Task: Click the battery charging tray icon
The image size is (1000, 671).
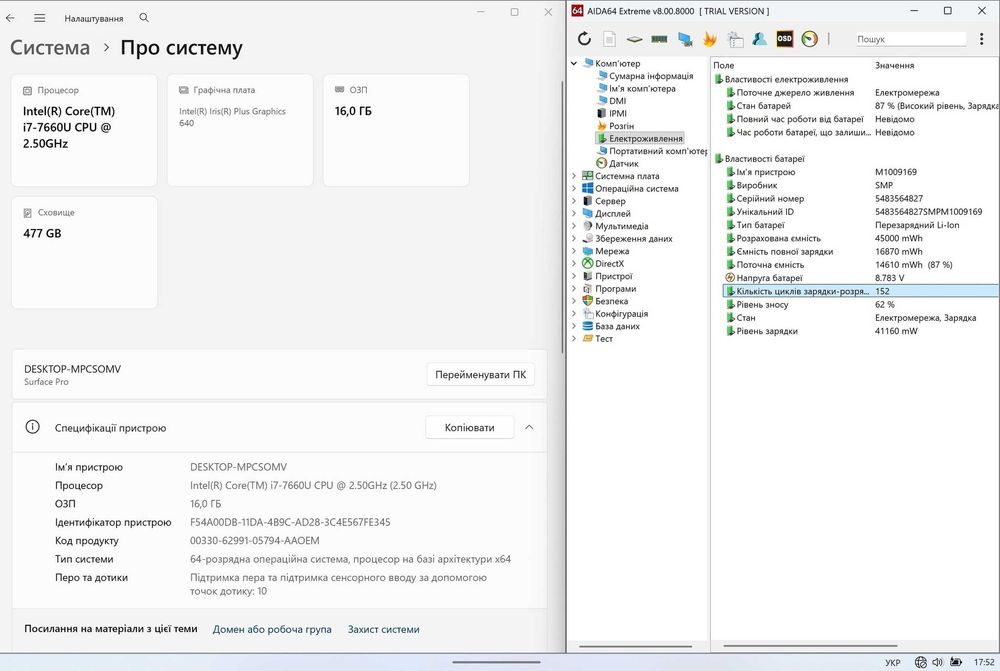Action: (x=956, y=662)
